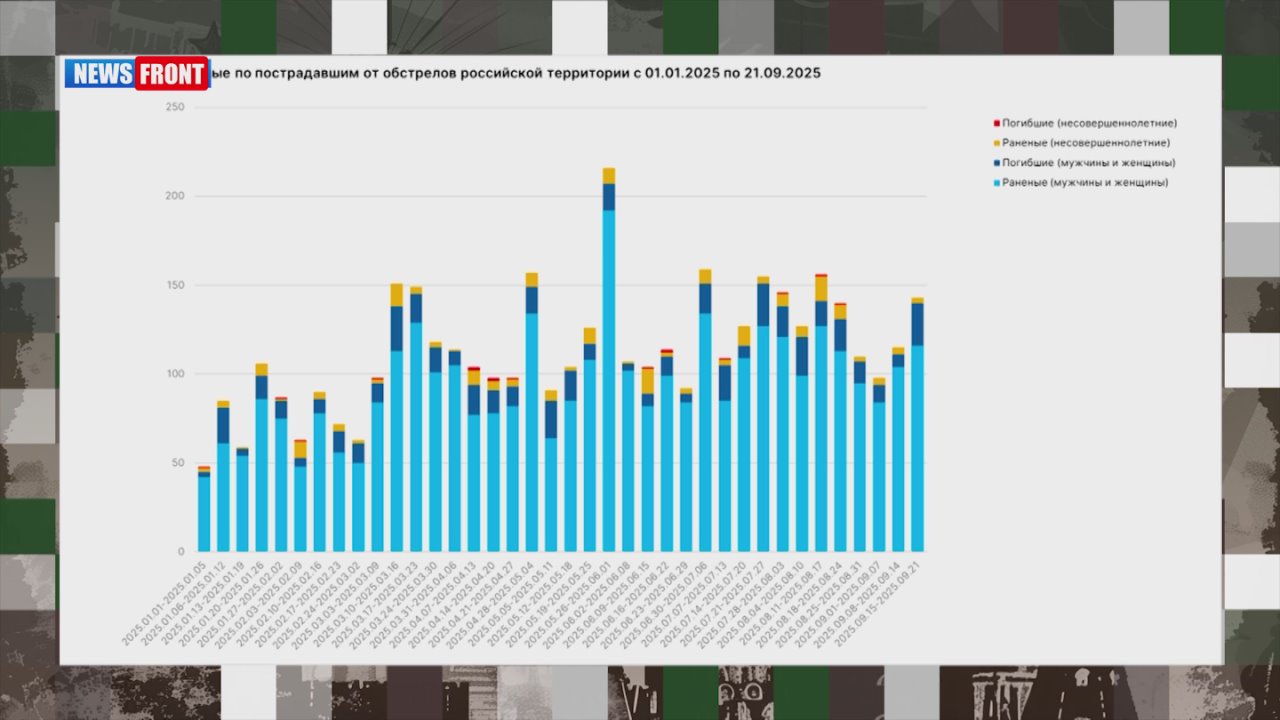
Task: Click the 250 label on the vertical axis
Action: pos(175,107)
